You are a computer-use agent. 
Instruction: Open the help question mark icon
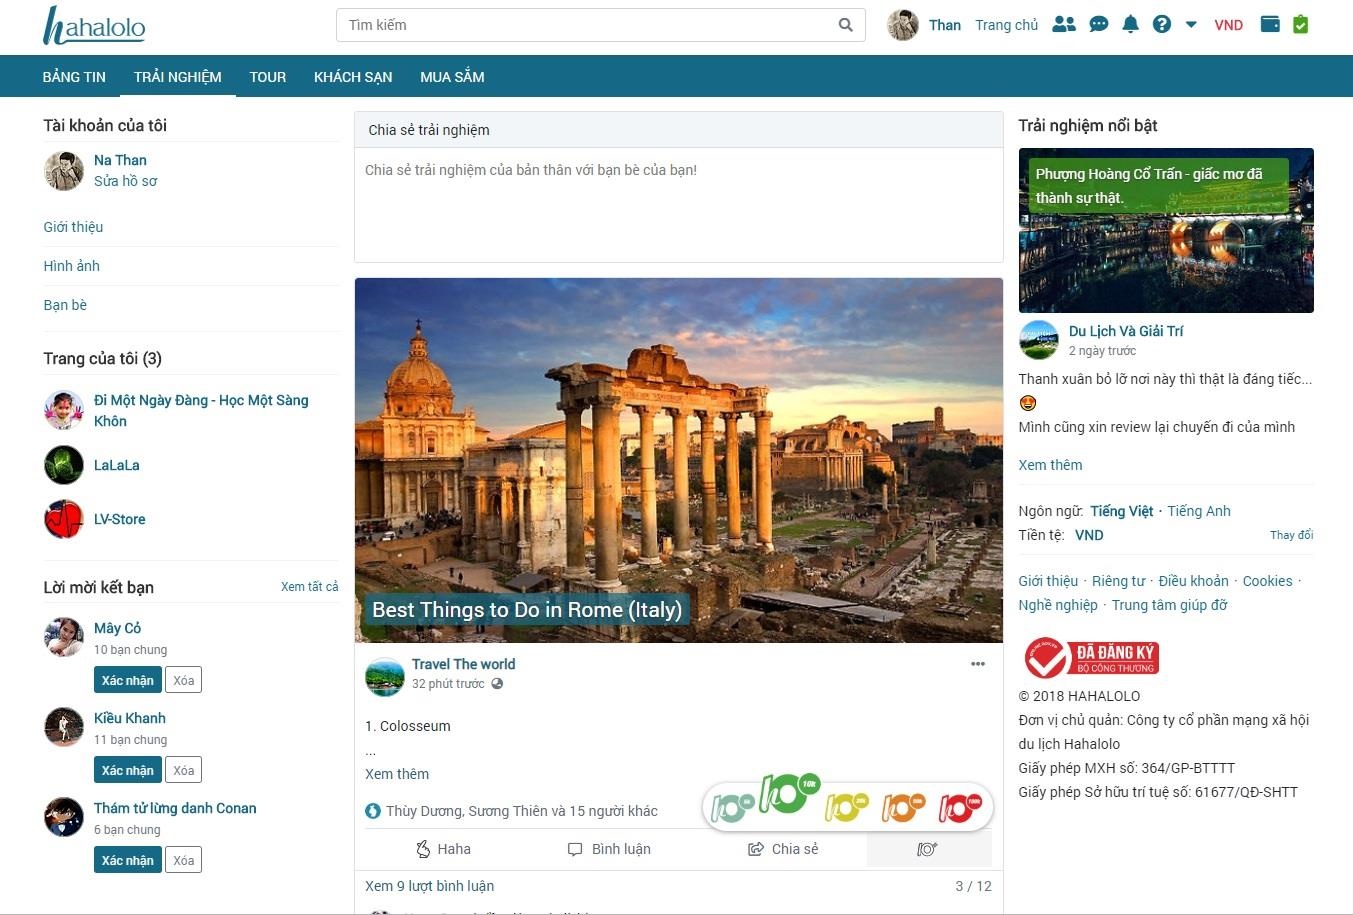(x=1161, y=25)
